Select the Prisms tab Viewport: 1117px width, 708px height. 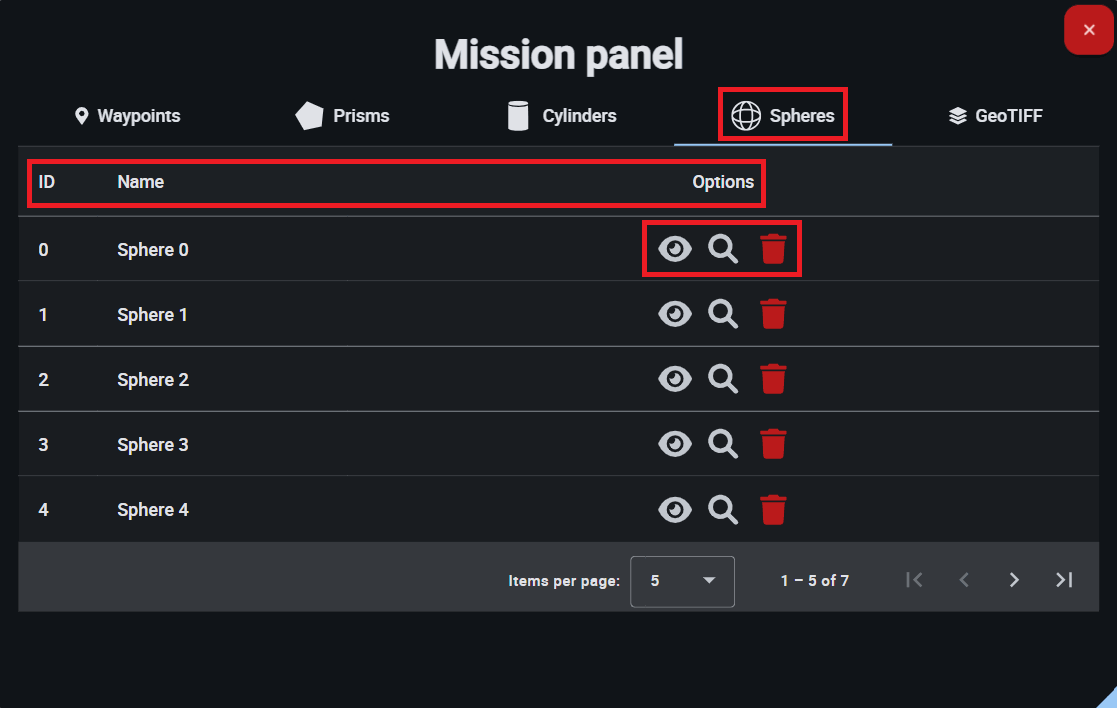pos(344,116)
